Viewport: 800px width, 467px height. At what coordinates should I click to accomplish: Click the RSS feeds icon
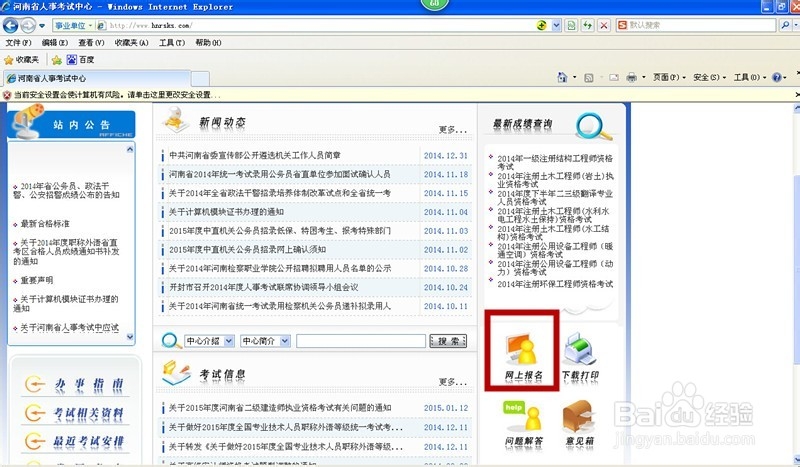click(x=589, y=78)
